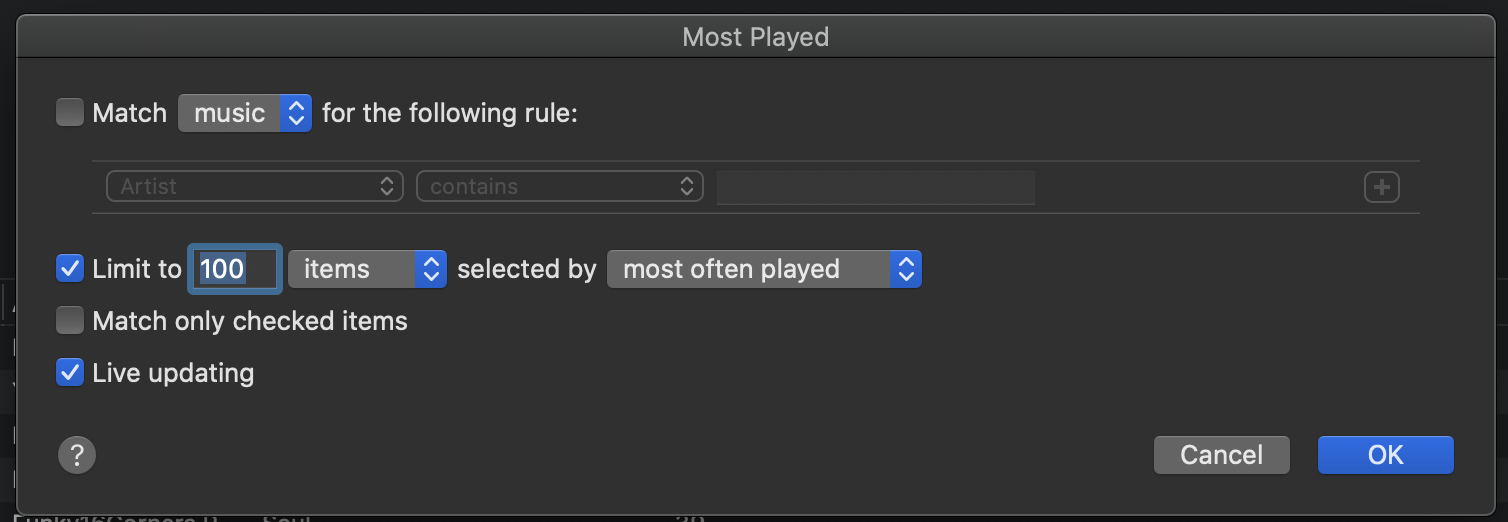
Task: Click the Cancel button
Action: coord(1221,455)
